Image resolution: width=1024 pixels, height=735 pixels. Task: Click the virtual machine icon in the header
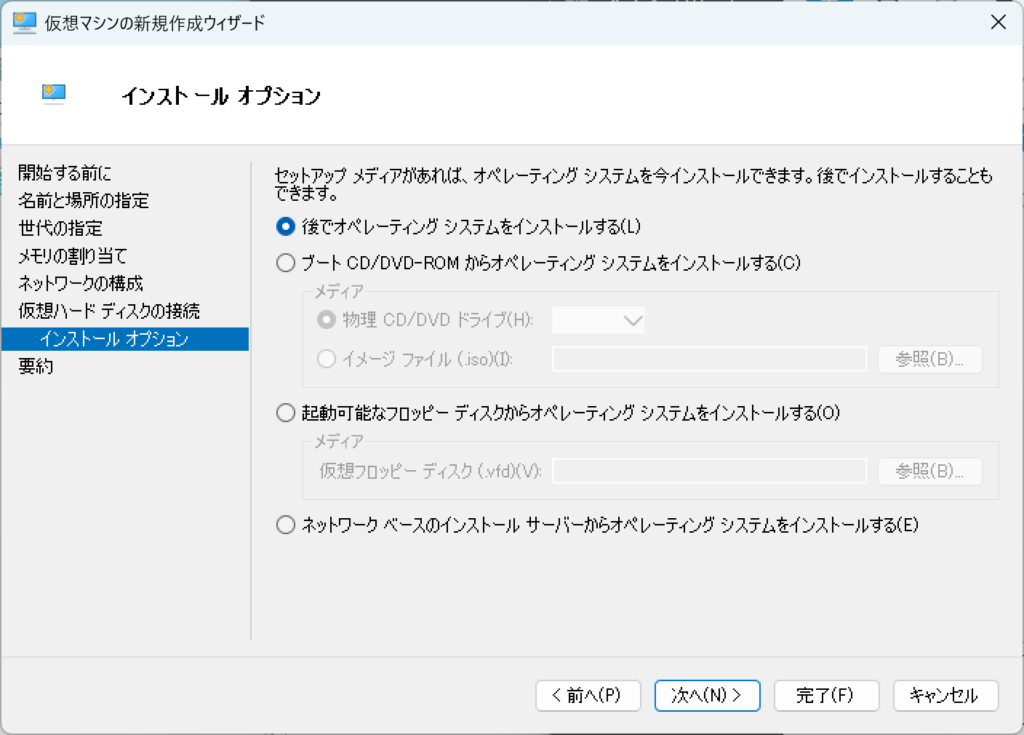pos(54,94)
